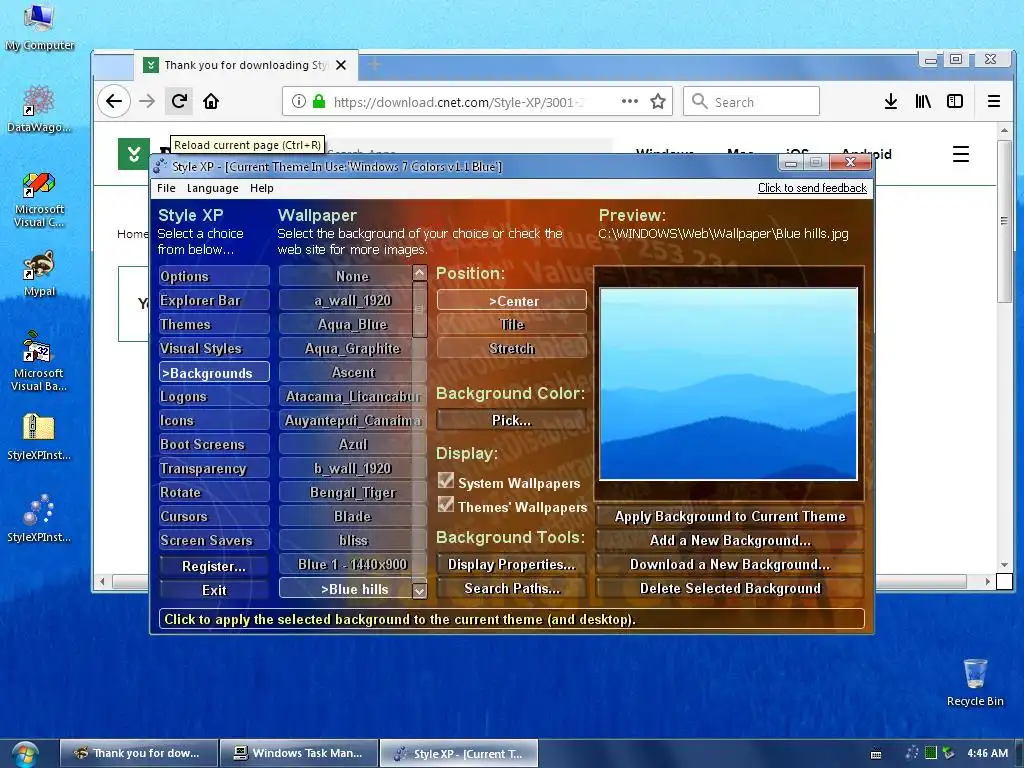The height and width of the screenshot is (768, 1024).
Task: Reload the current browser page
Action: click(x=179, y=101)
